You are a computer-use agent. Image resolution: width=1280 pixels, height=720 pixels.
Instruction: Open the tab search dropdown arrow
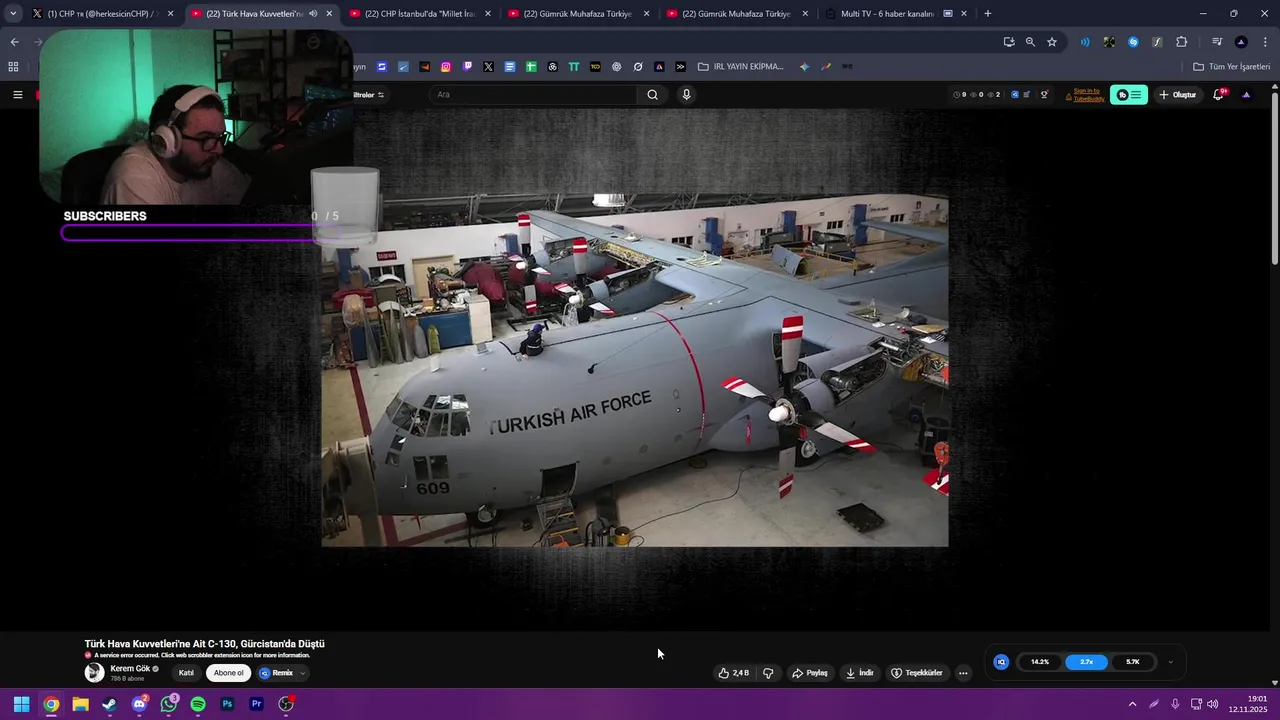point(13,14)
